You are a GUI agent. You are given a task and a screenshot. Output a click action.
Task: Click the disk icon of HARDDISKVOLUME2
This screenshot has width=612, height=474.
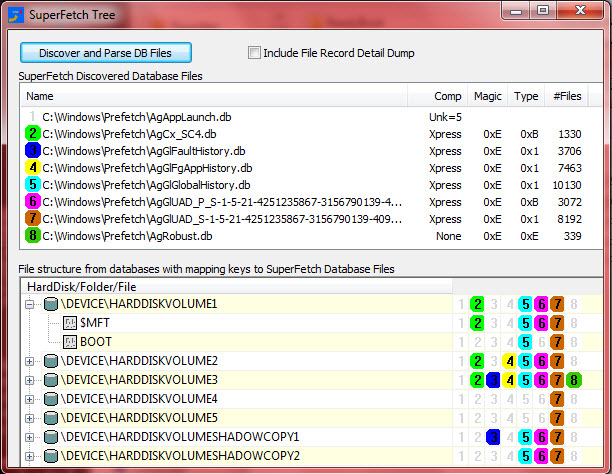point(51,361)
